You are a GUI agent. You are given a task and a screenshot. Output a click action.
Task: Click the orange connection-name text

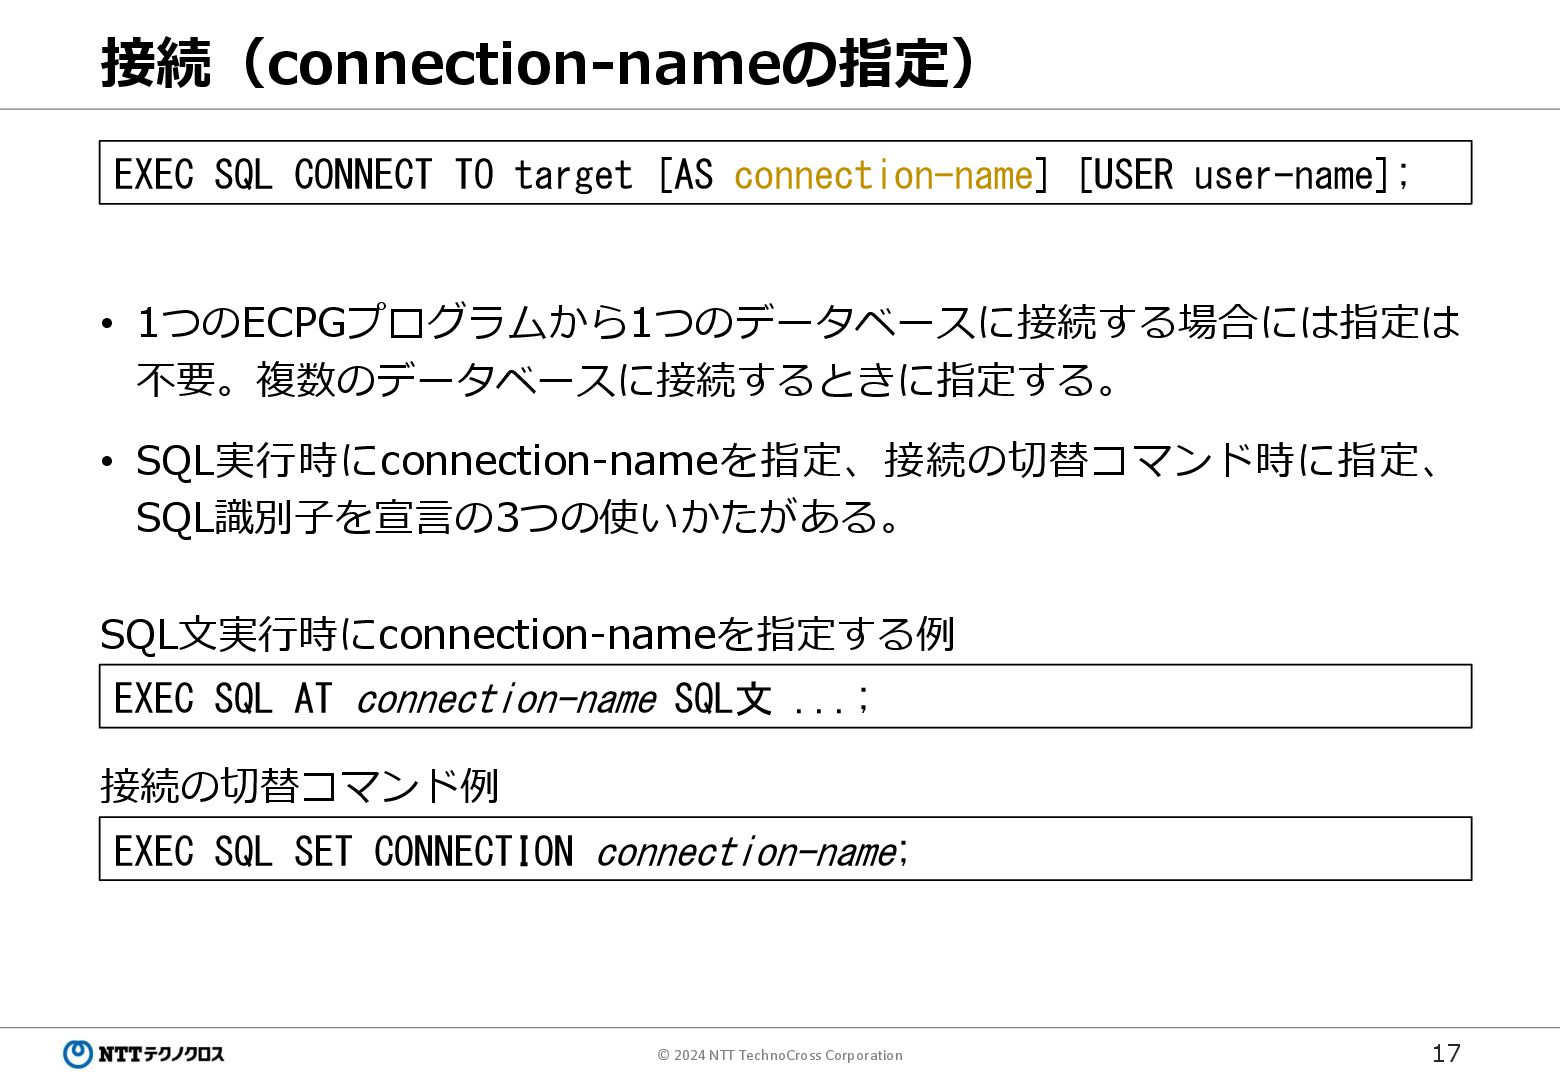883,175
